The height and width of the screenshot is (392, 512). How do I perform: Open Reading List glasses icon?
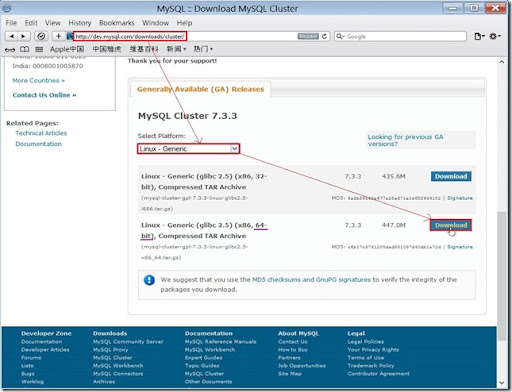[x=10, y=50]
